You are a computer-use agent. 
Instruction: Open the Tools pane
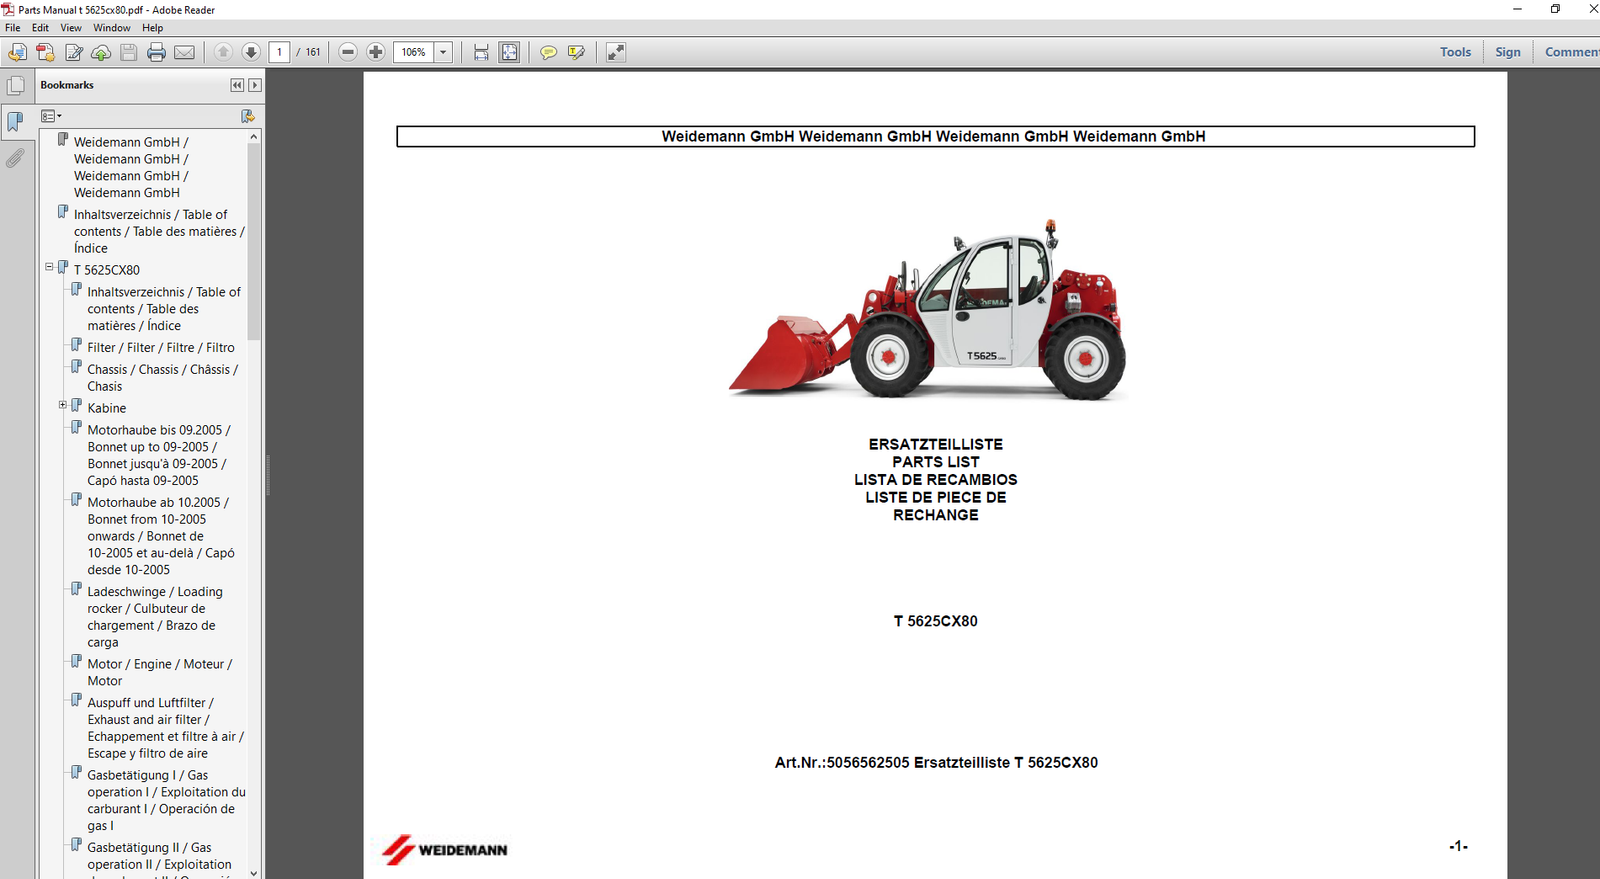click(1455, 52)
